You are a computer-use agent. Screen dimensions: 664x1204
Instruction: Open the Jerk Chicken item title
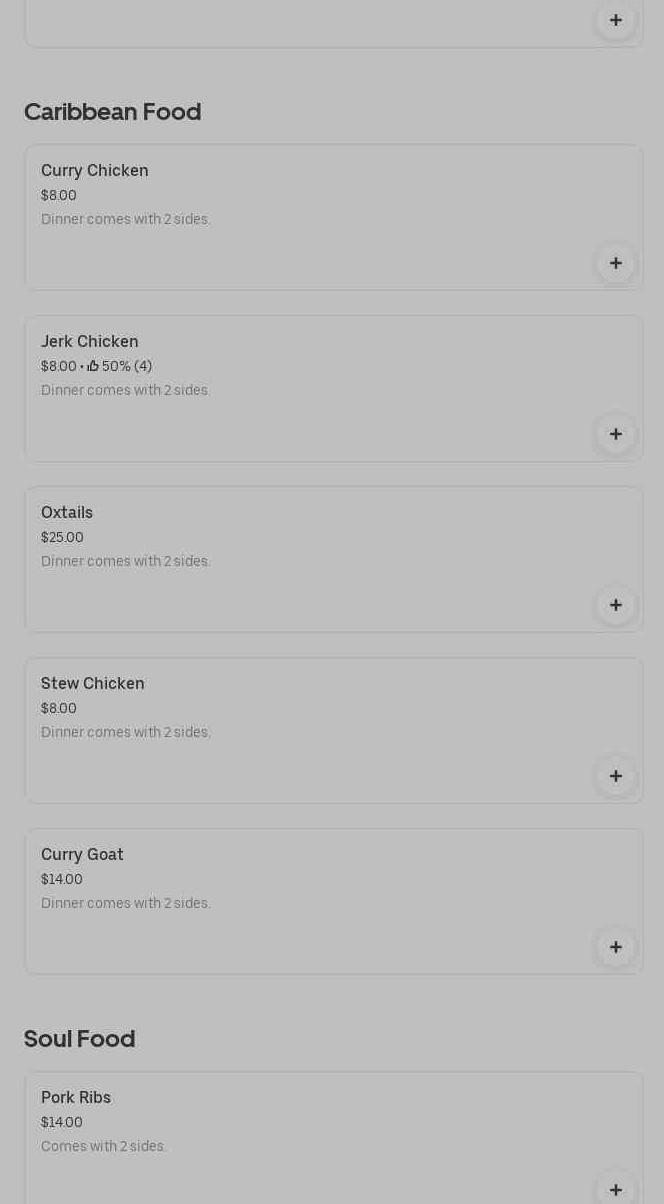(90, 342)
